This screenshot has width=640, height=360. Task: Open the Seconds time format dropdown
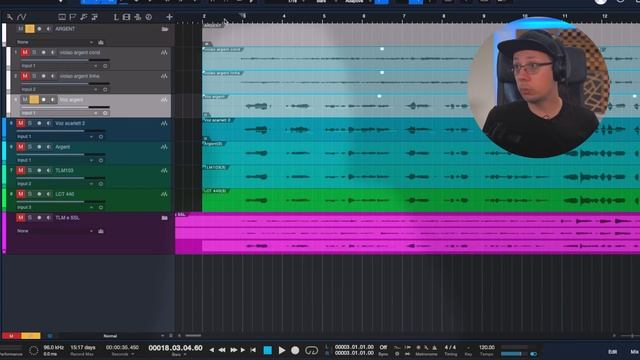pos(122,354)
